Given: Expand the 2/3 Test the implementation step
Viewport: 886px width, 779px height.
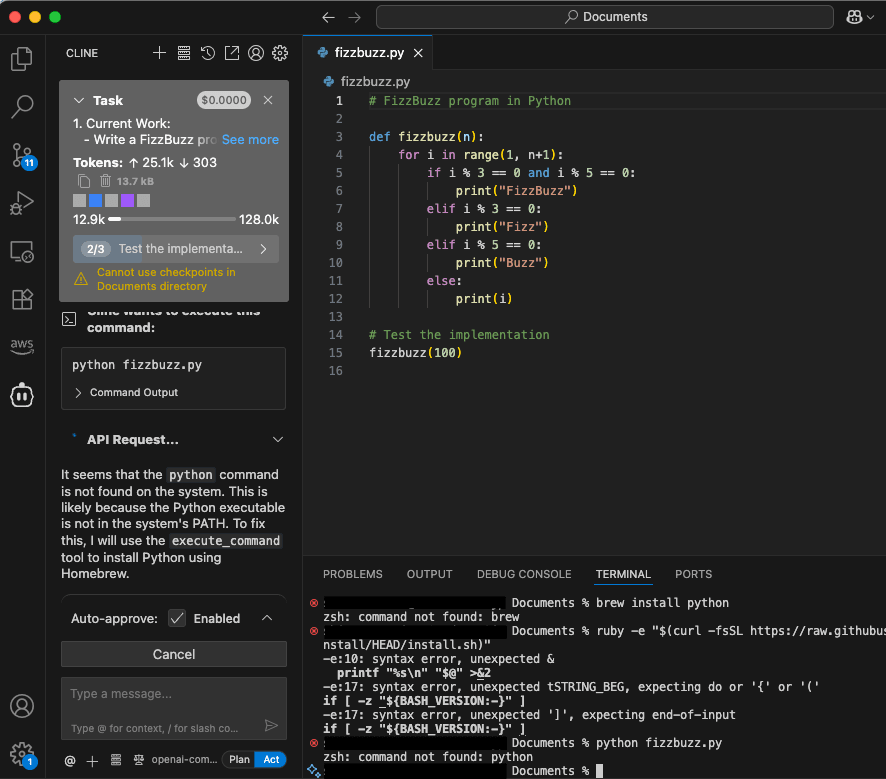Looking at the screenshot, I should pyautogui.click(x=176, y=249).
